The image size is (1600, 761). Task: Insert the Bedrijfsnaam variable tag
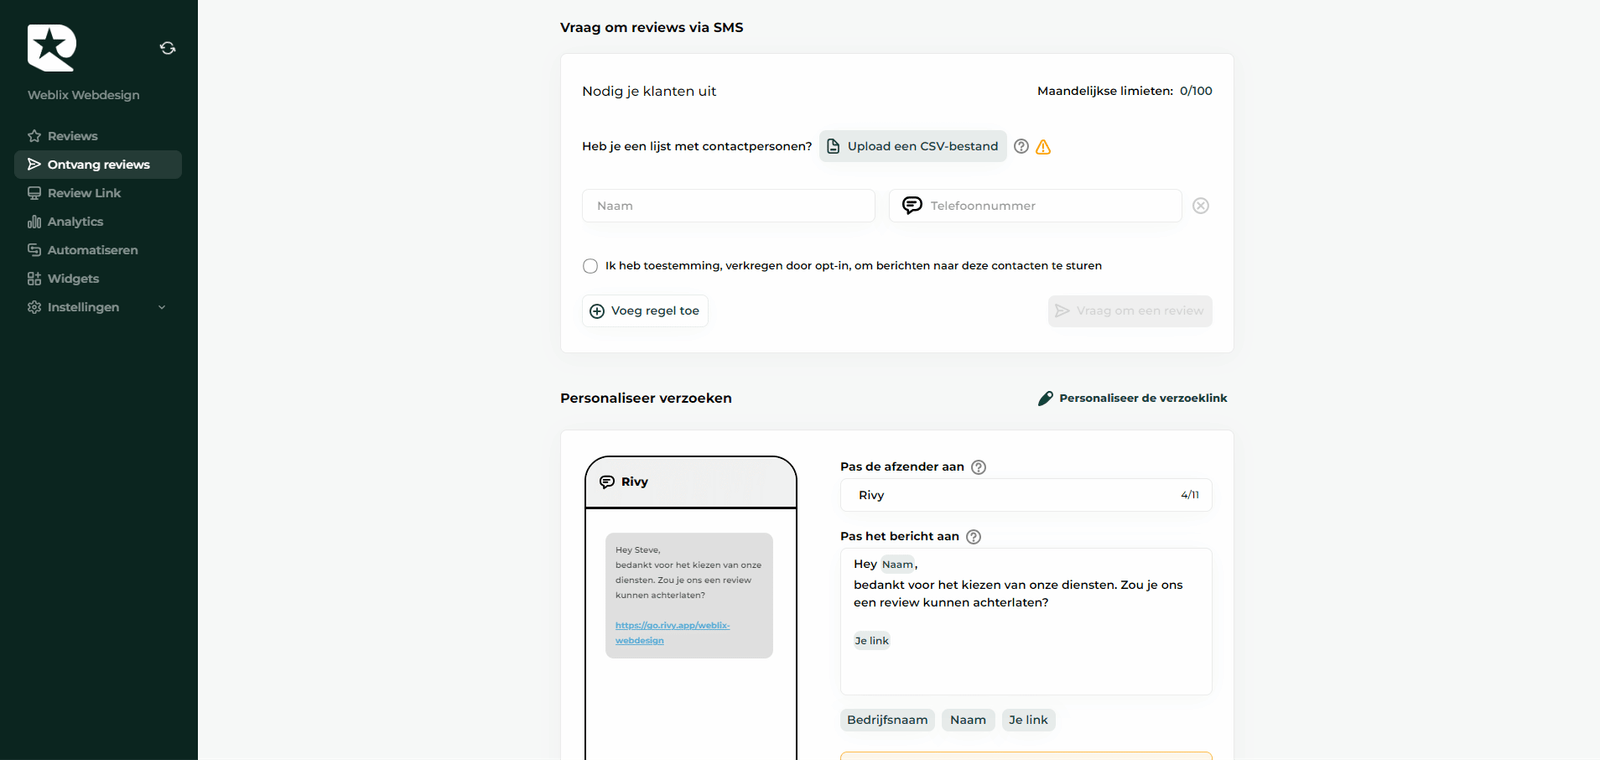[x=887, y=720]
